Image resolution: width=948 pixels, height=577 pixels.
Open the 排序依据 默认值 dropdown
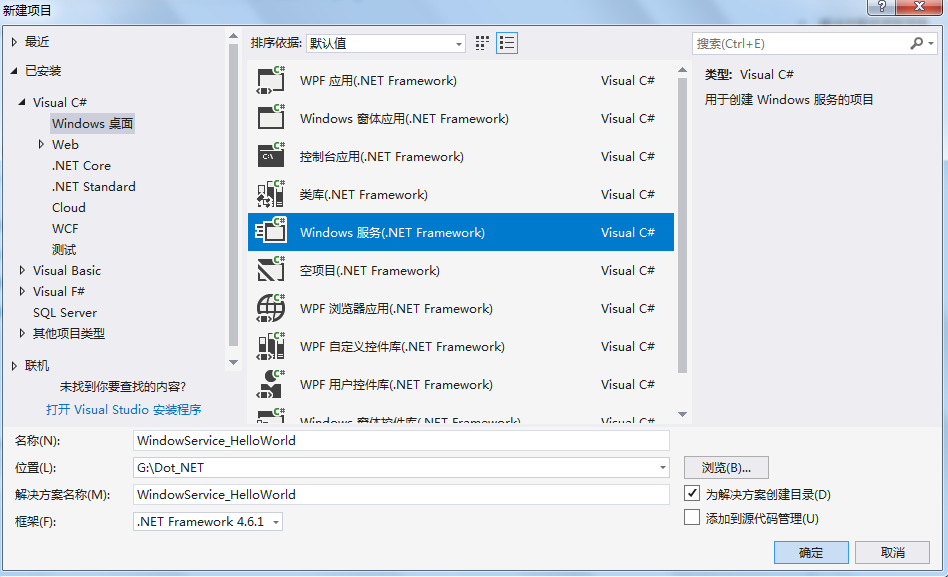pos(459,42)
